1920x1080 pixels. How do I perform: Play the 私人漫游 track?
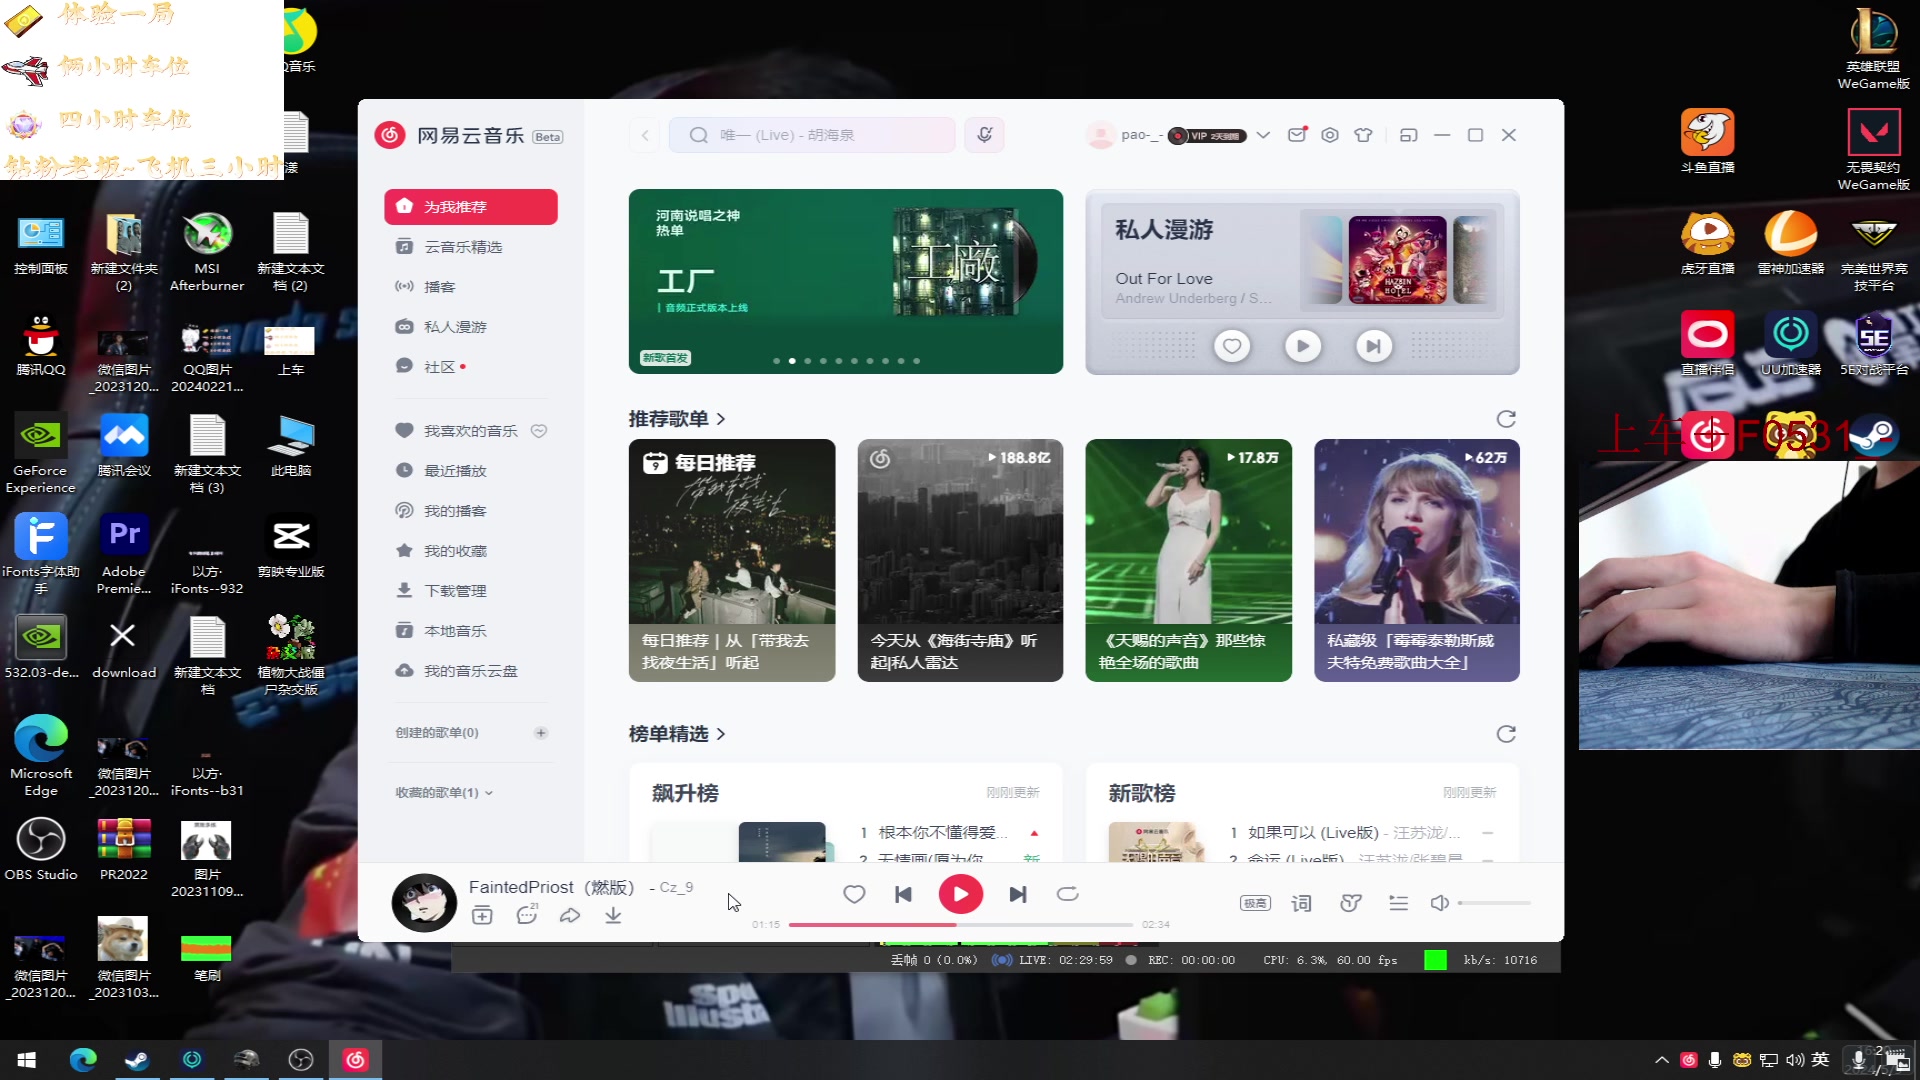(x=1302, y=346)
